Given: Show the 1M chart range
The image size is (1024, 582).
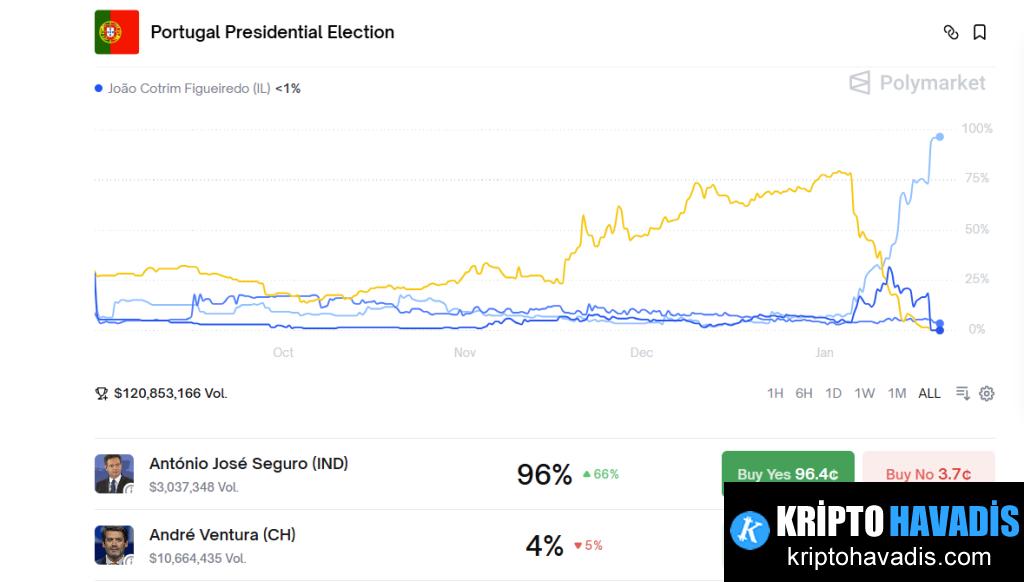Looking at the screenshot, I should [897, 393].
